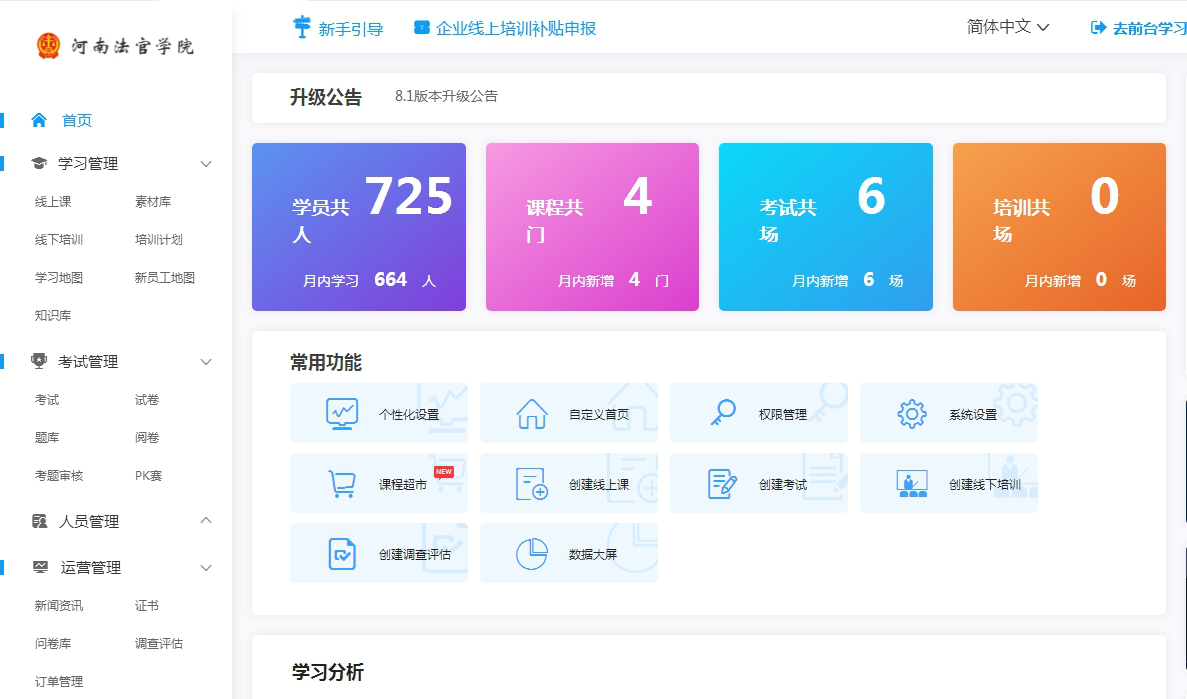Open 考试 under 考试管理
Viewport: 1187px width, 699px height.
click(x=47, y=399)
